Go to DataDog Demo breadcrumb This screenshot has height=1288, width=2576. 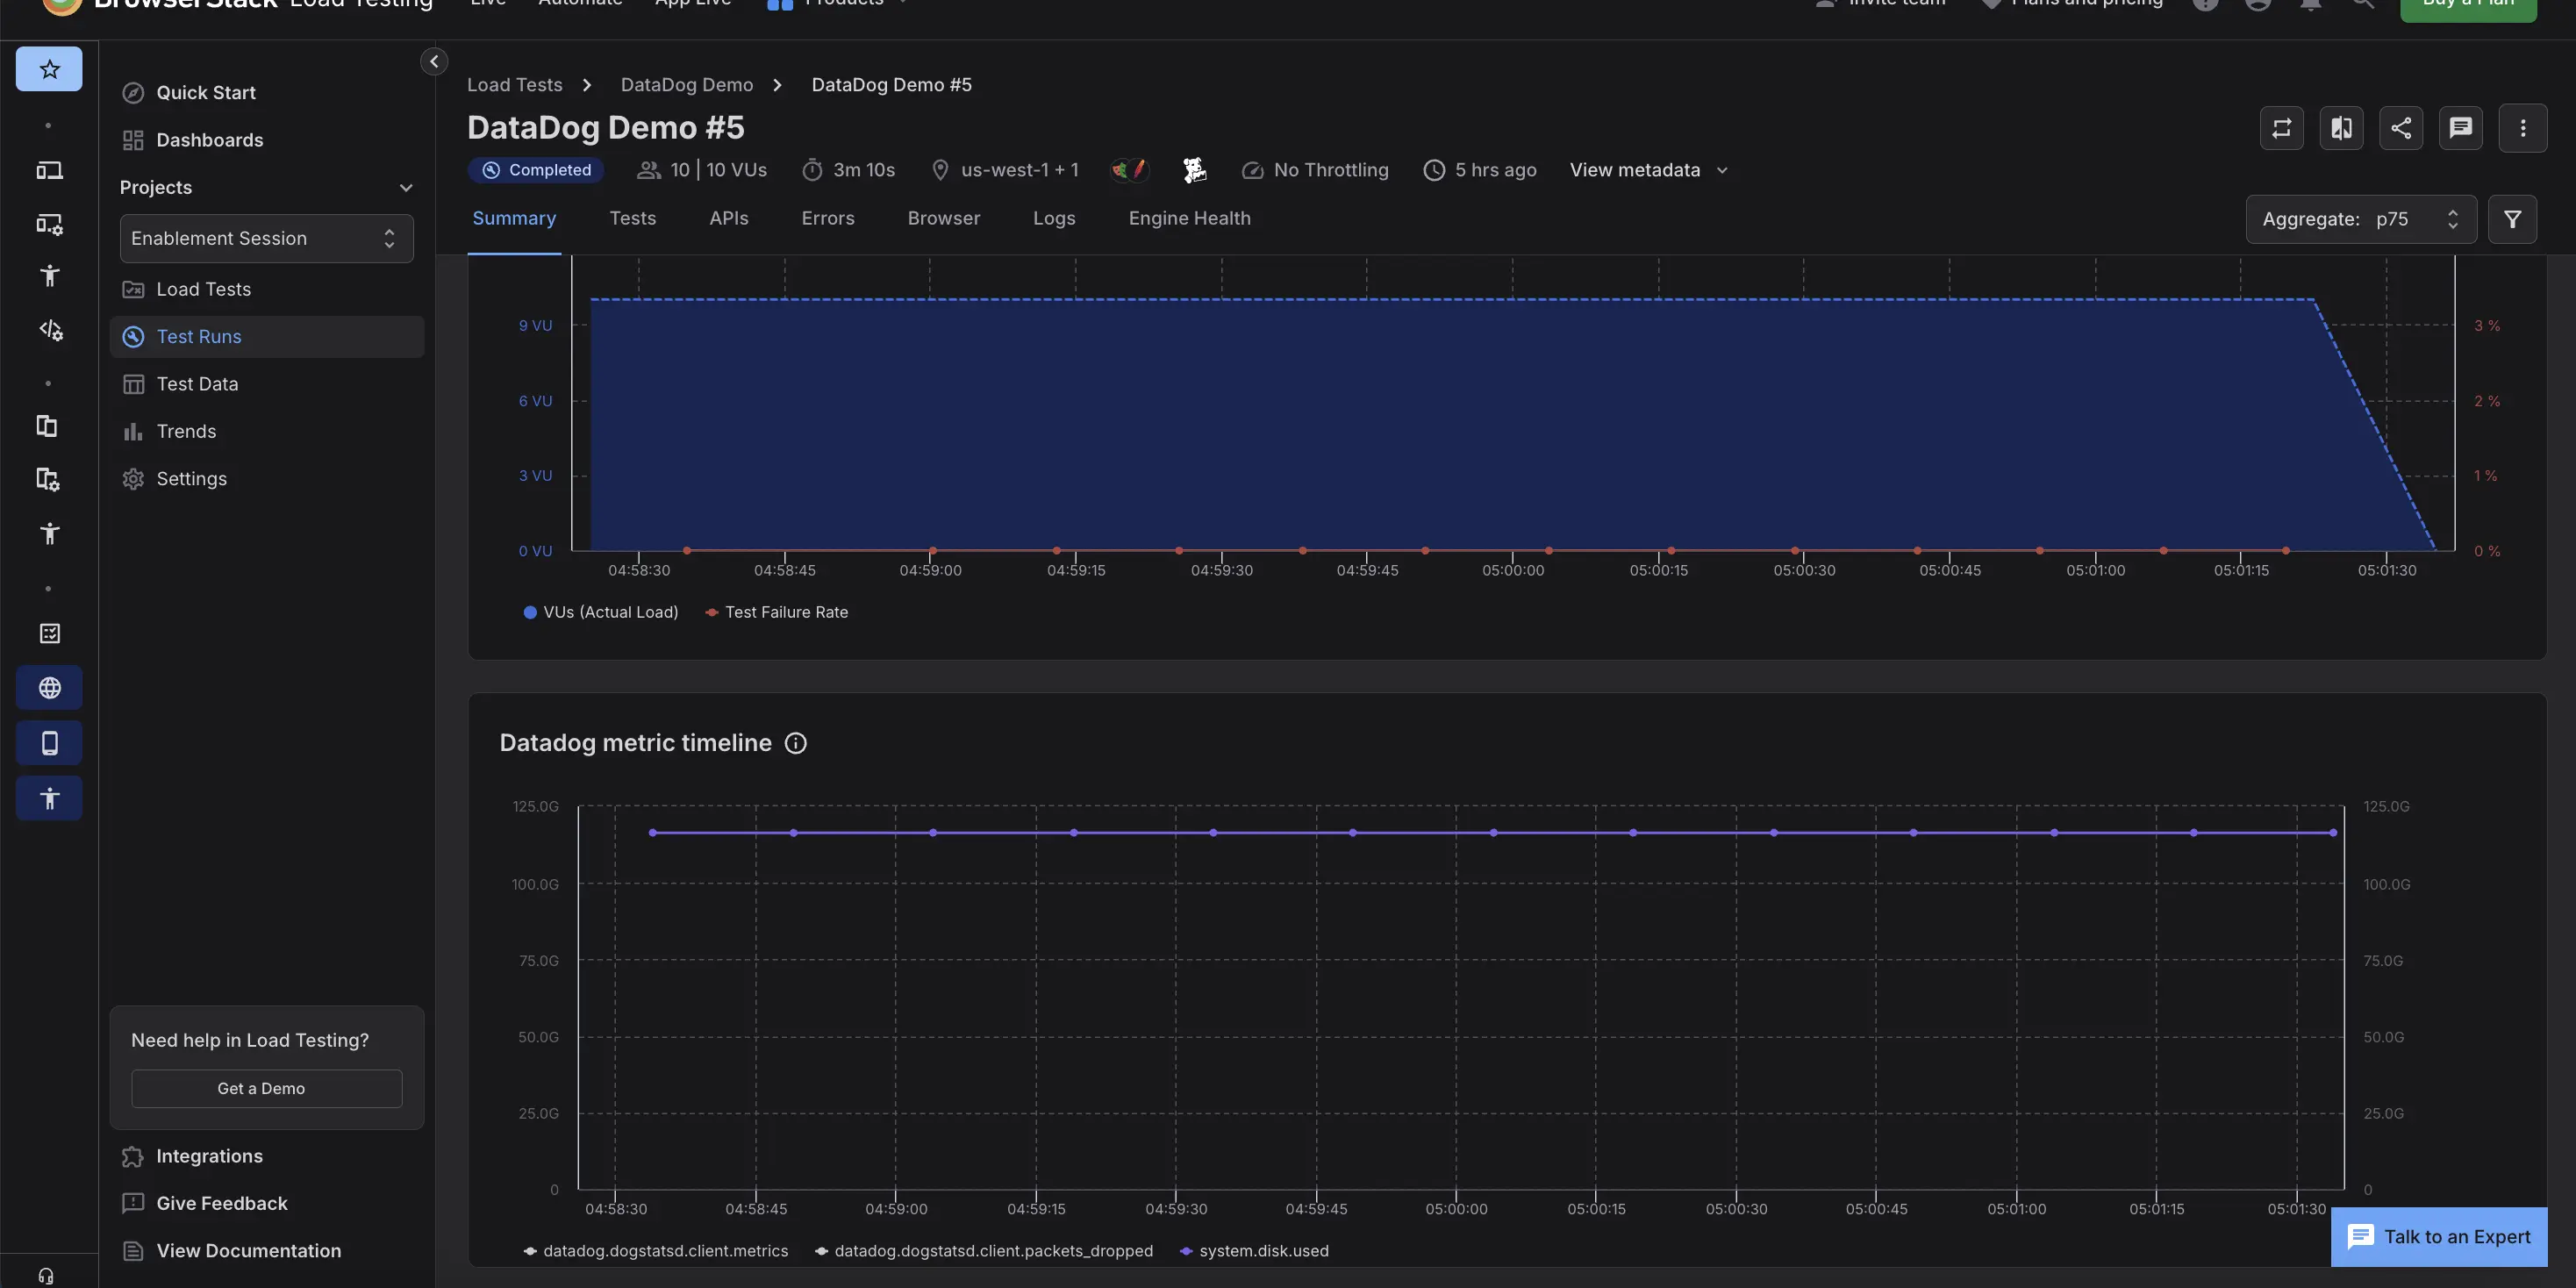pos(687,85)
